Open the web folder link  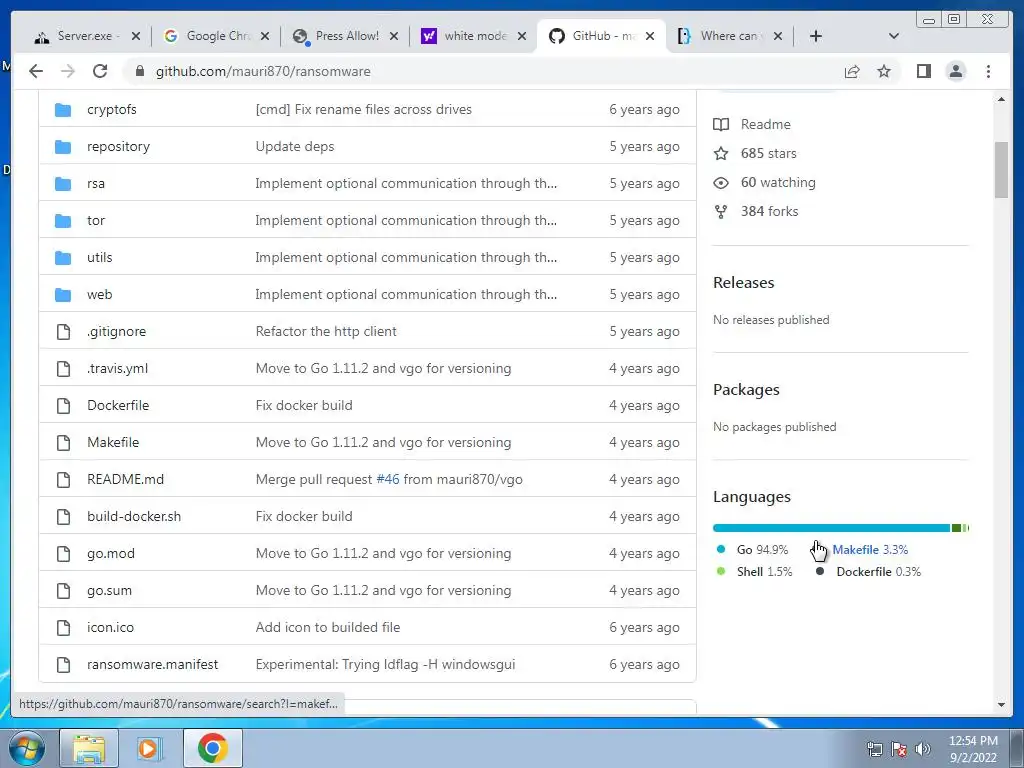(x=99, y=295)
